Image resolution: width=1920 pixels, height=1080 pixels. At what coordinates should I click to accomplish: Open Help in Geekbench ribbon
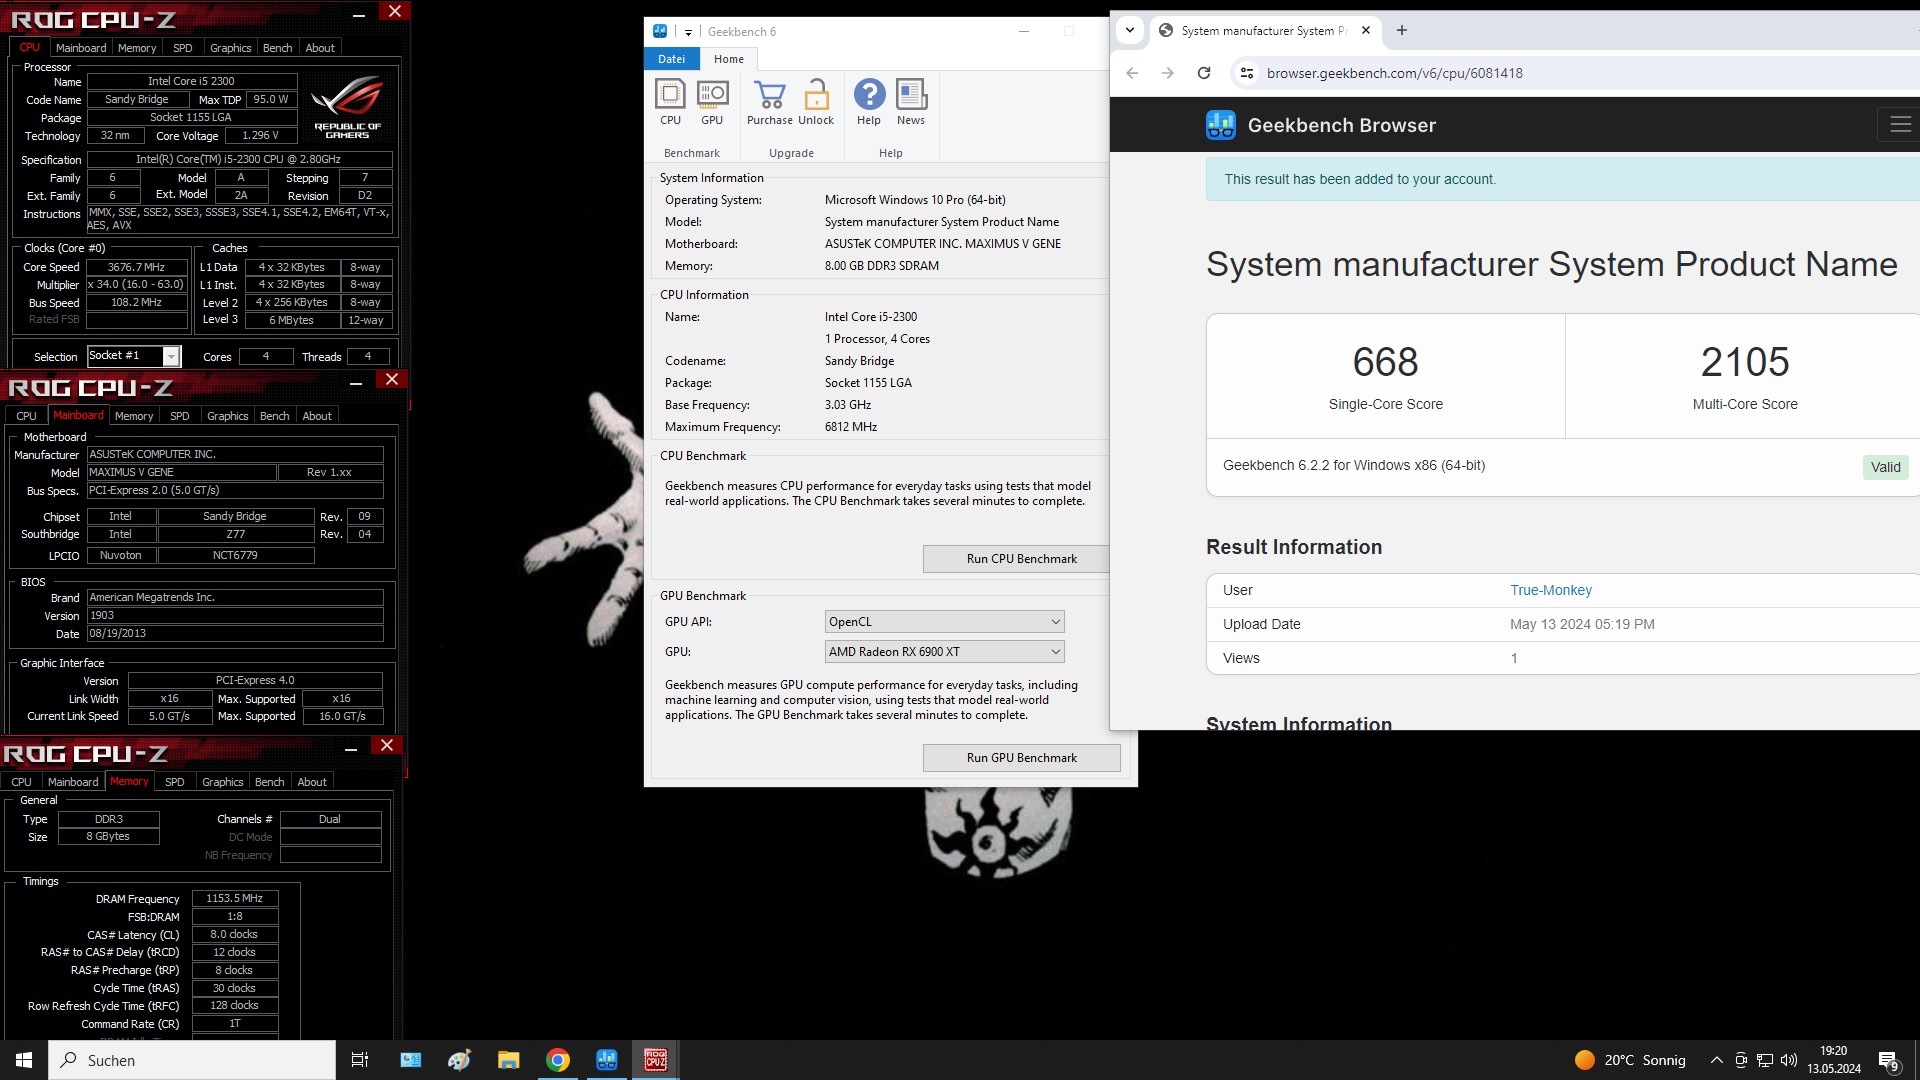869,102
